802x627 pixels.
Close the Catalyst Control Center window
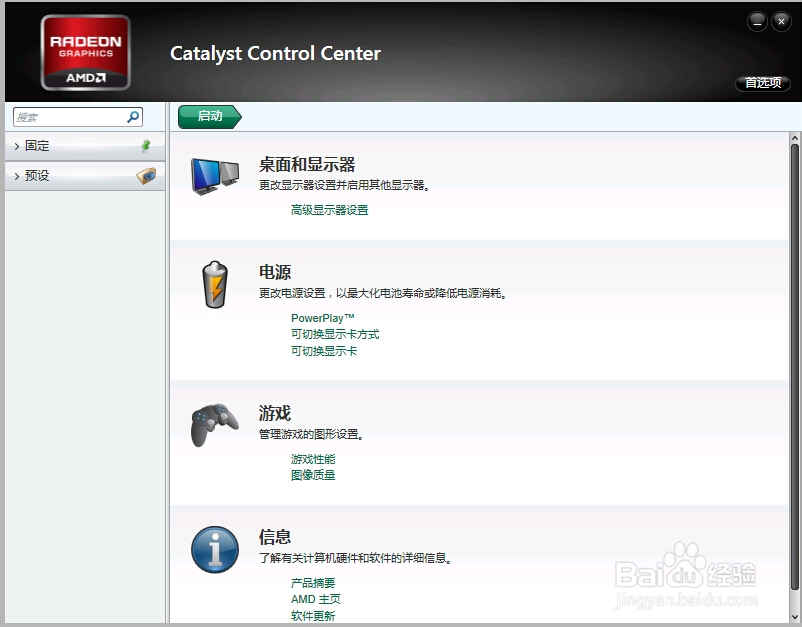coord(781,21)
